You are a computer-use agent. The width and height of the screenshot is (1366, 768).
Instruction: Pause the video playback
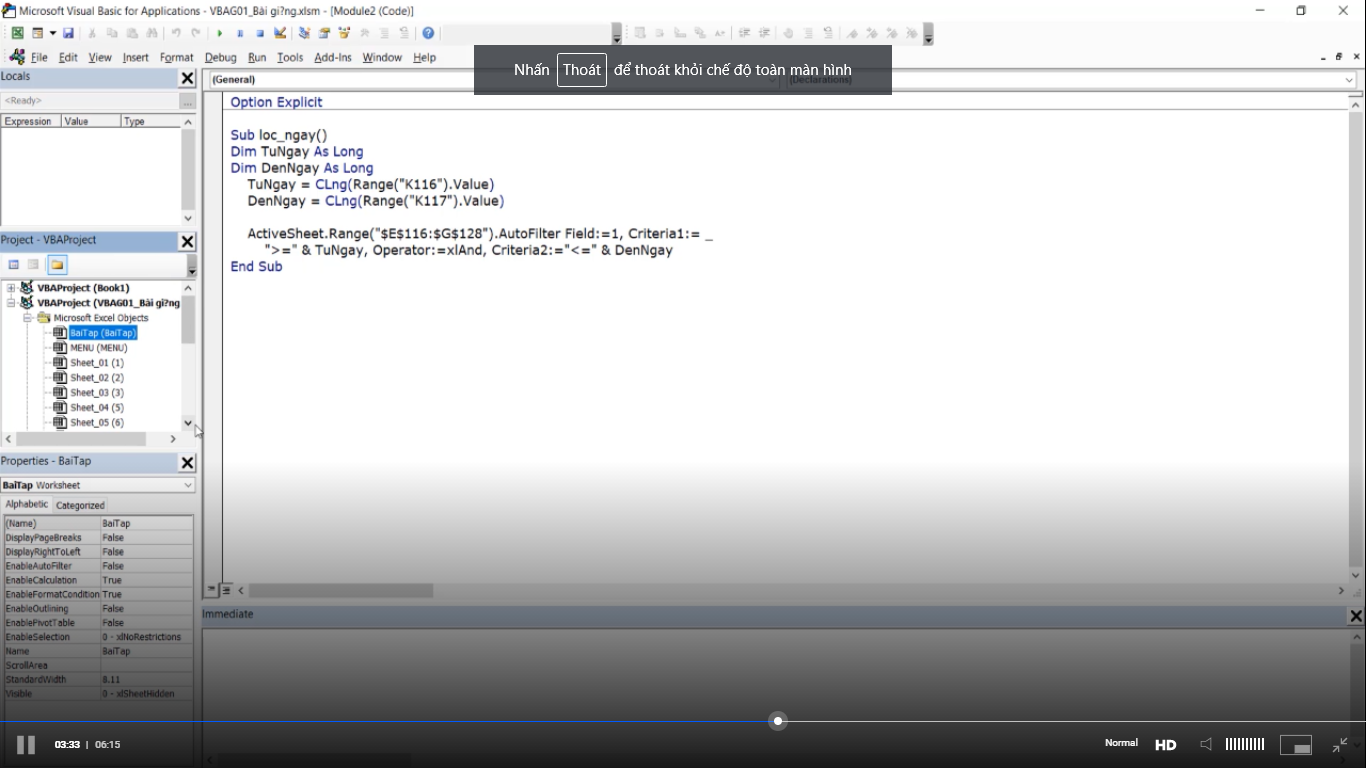click(x=26, y=745)
